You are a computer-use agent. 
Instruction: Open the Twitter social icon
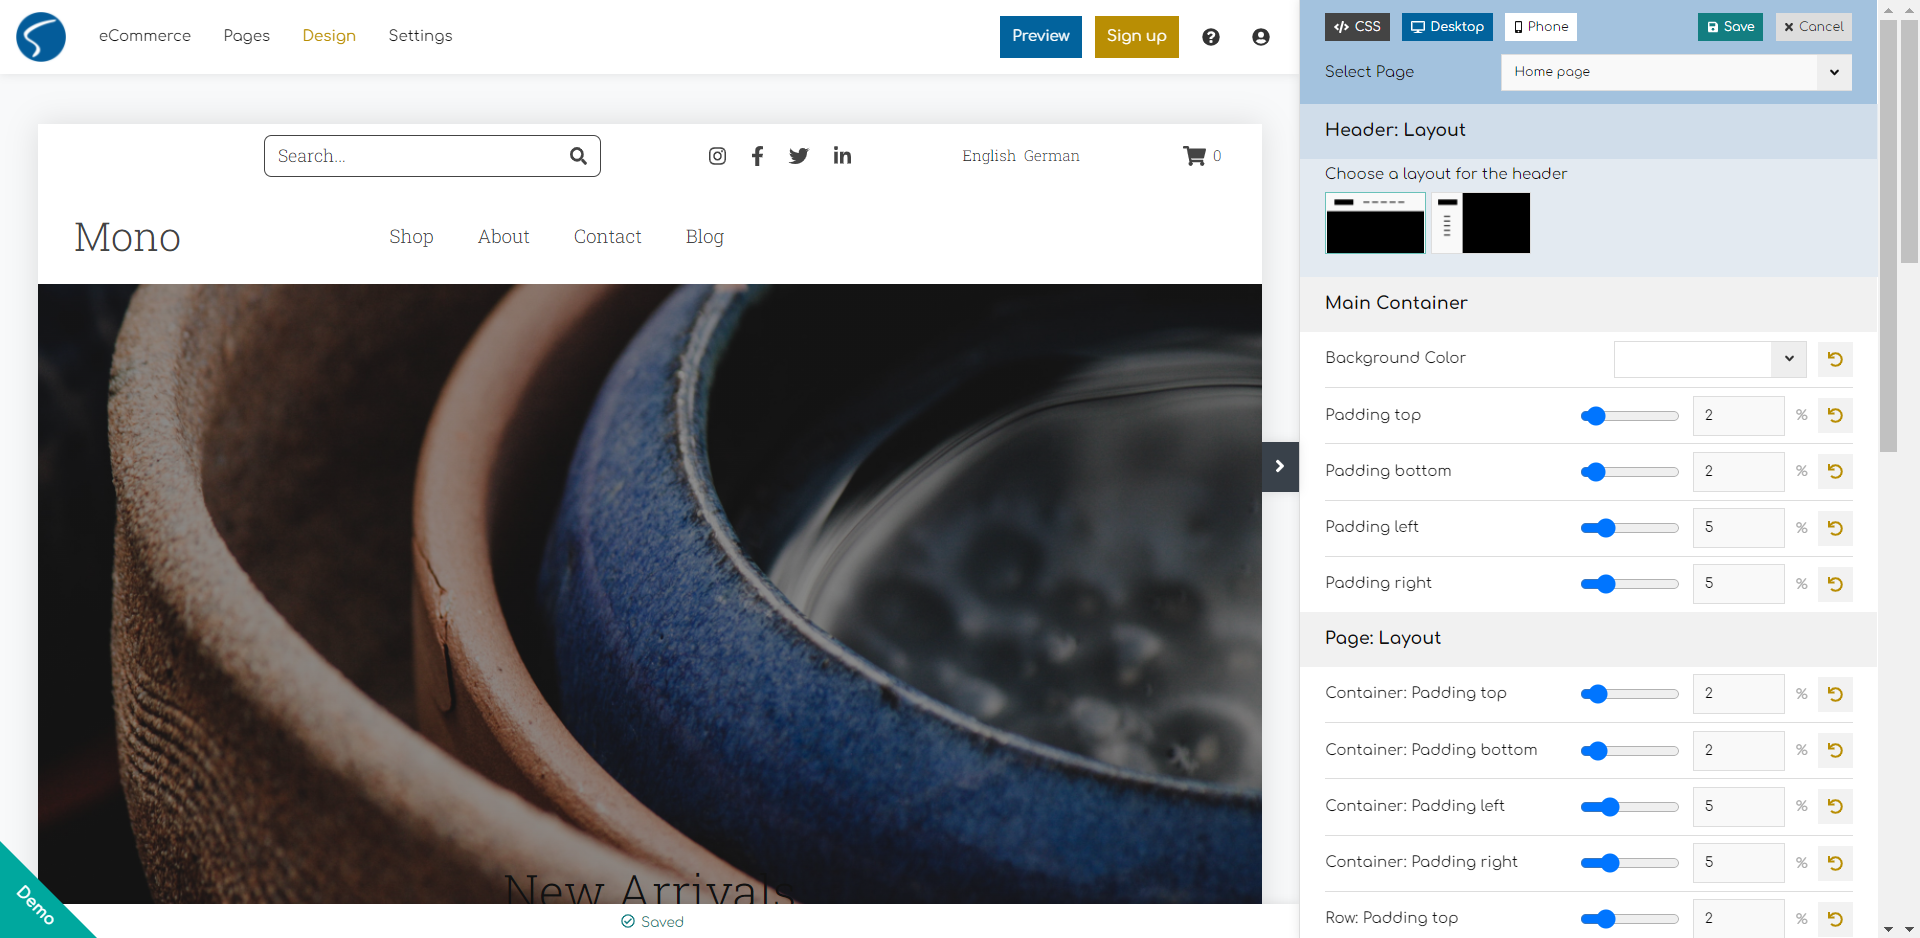tap(798, 156)
